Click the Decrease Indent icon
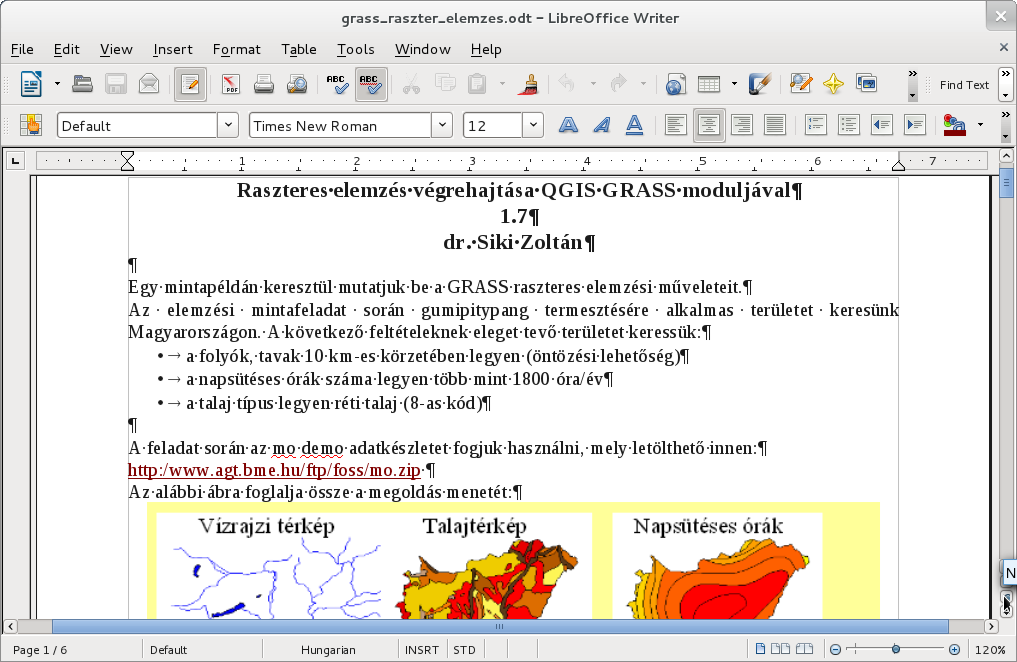 pos(881,124)
